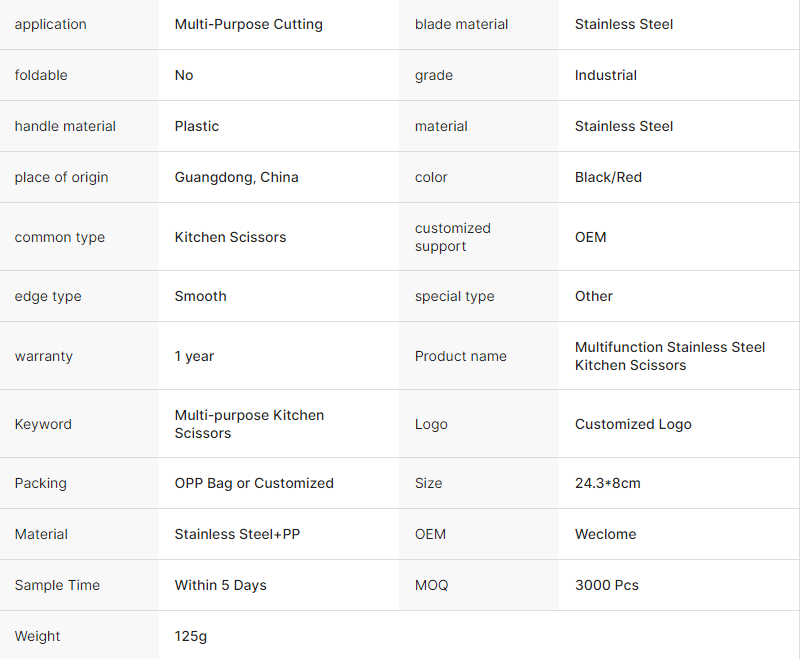This screenshot has height=659, width=801.
Task: Select the 'Kitchen Scissors' common type value
Action: 230,237
